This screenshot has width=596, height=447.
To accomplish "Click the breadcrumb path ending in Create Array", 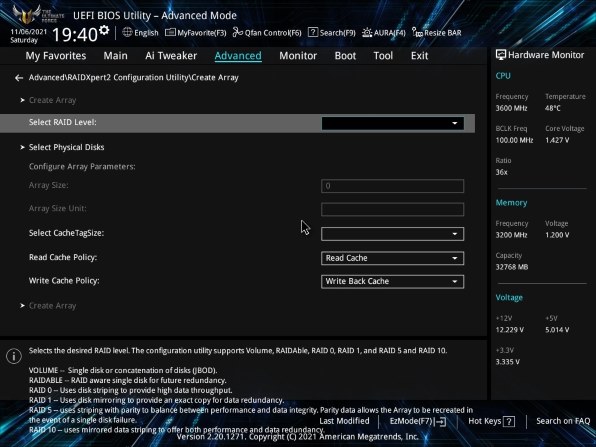I will pyautogui.click(x=134, y=78).
